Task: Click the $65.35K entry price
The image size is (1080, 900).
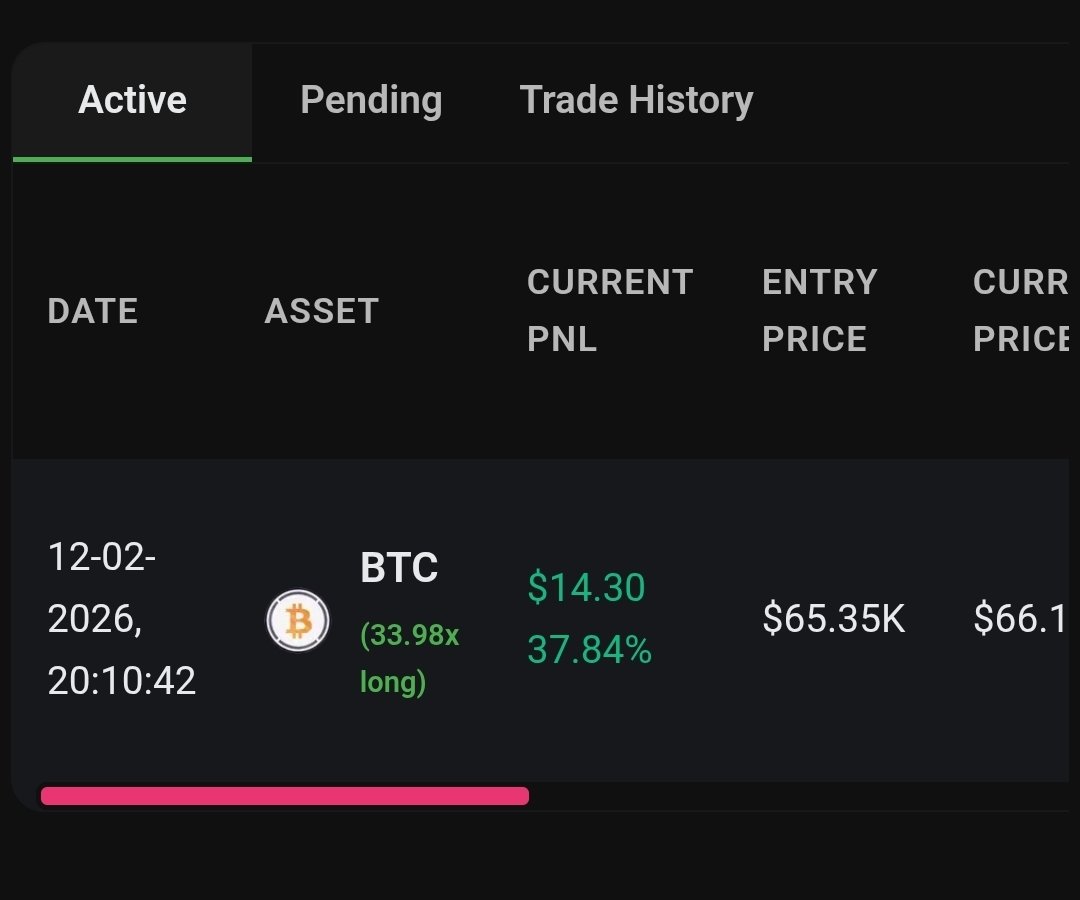Action: (x=833, y=618)
